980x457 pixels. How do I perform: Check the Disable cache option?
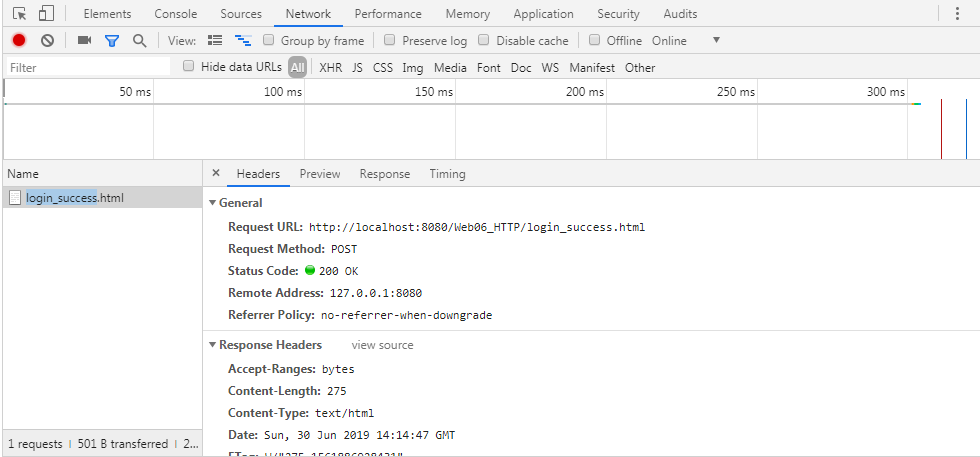click(484, 40)
